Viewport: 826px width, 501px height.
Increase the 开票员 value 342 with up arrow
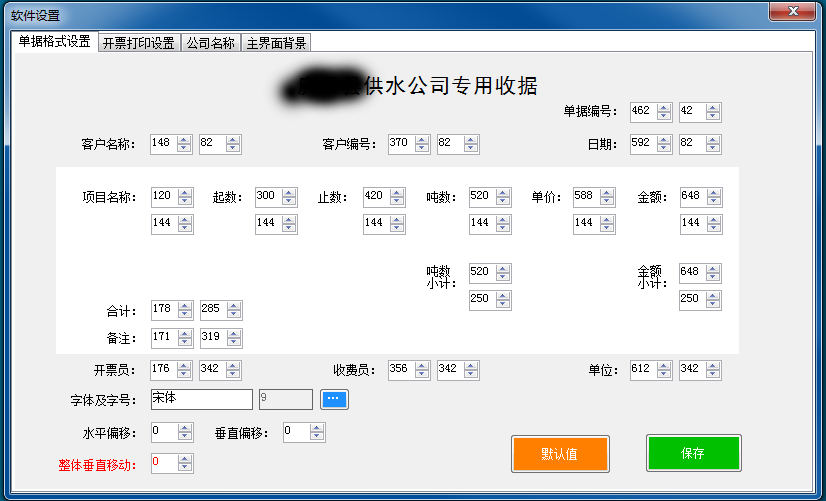[x=233, y=366]
